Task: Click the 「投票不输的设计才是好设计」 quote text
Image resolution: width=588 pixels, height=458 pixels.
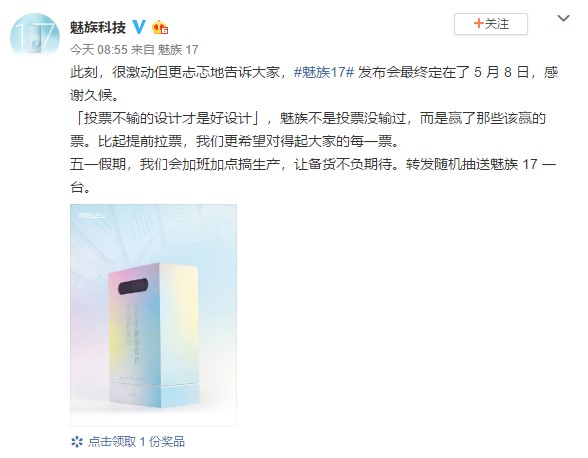Action: [x=168, y=119]
